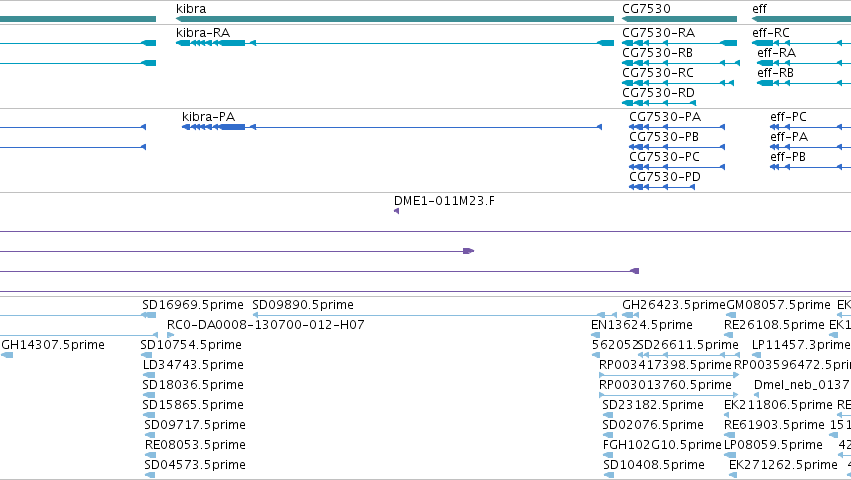
Task: Open the eff-PB protein label
Action: (x=788, y=157)
